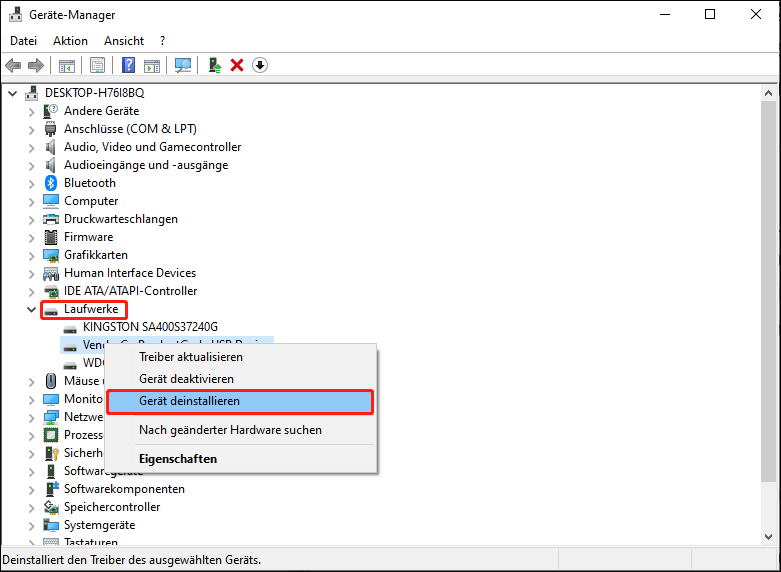Click the show/hide console tree icon
Viewport: 781px width, 572px height.
click(67, 65)
